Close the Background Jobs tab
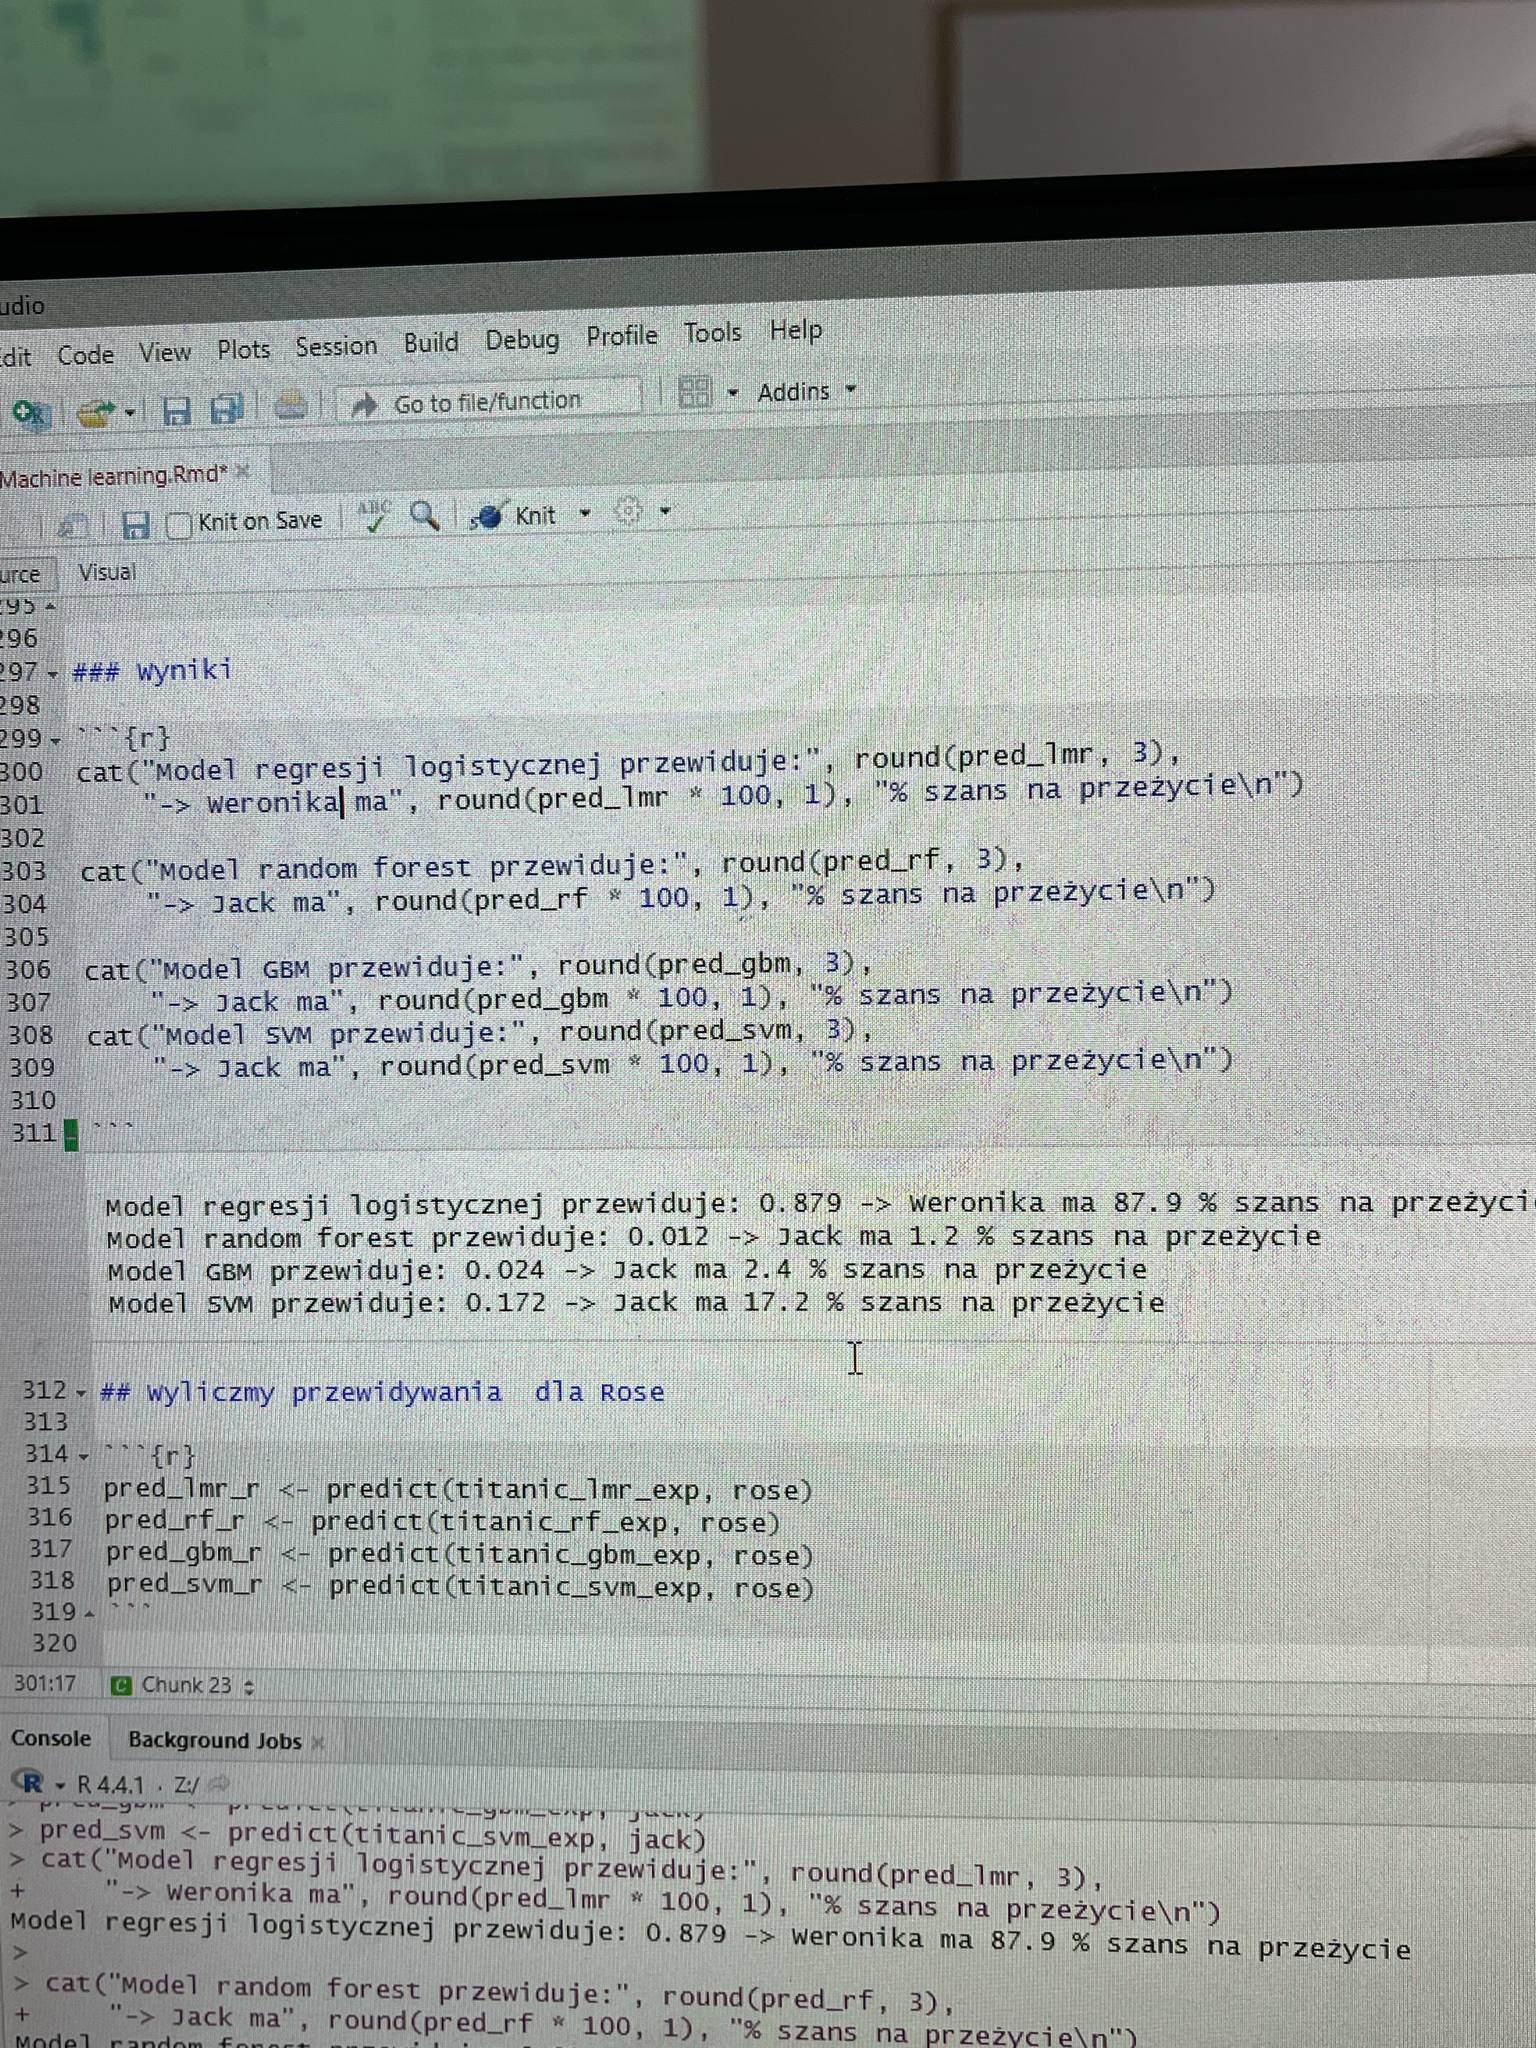Image resolution: width=1536 pixels, height=2048 pixels. (318, 1743)
